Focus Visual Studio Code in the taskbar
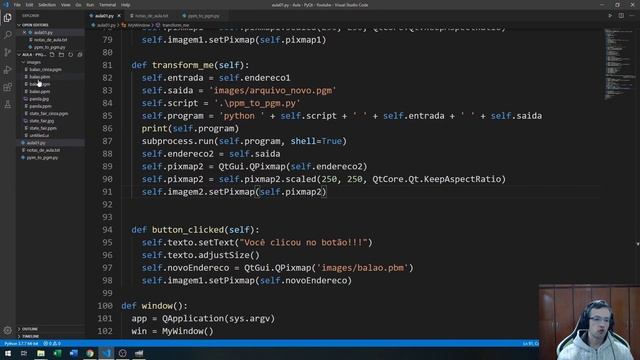 pos(106,353)
